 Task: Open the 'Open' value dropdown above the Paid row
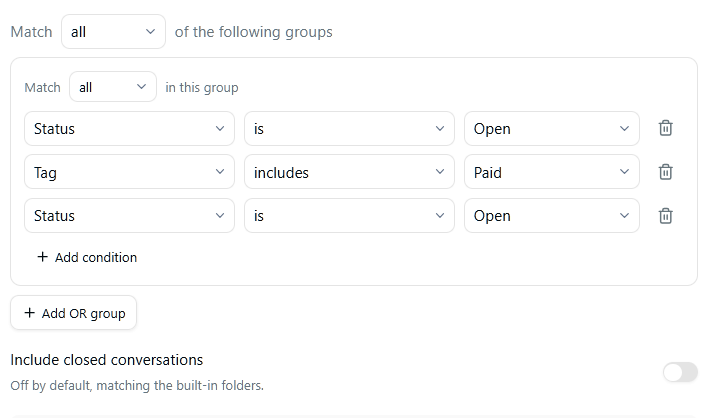tap(552, 128)
